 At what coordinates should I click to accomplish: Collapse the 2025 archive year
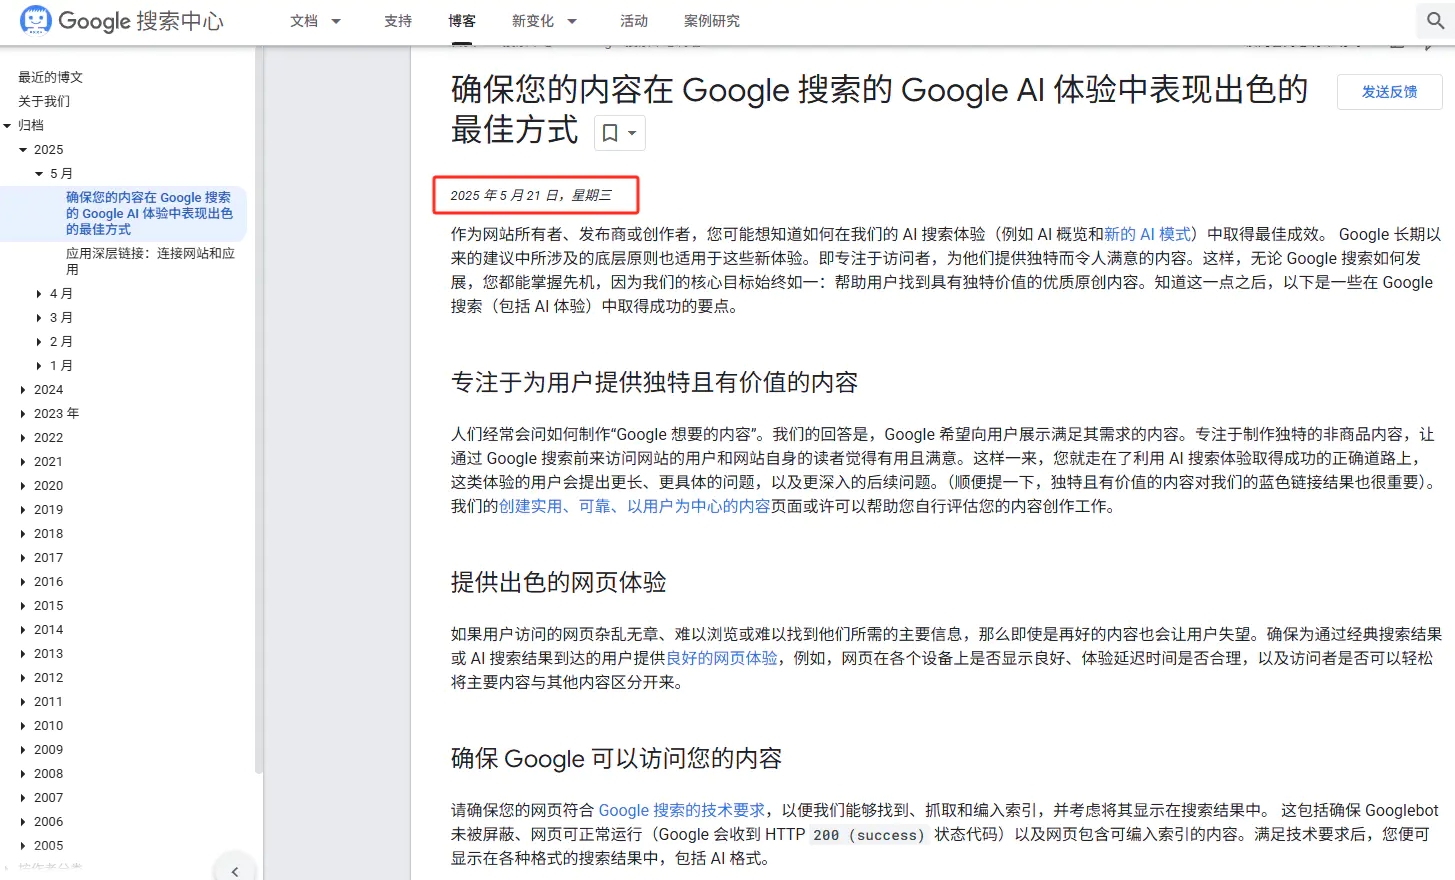pos(23,149)
